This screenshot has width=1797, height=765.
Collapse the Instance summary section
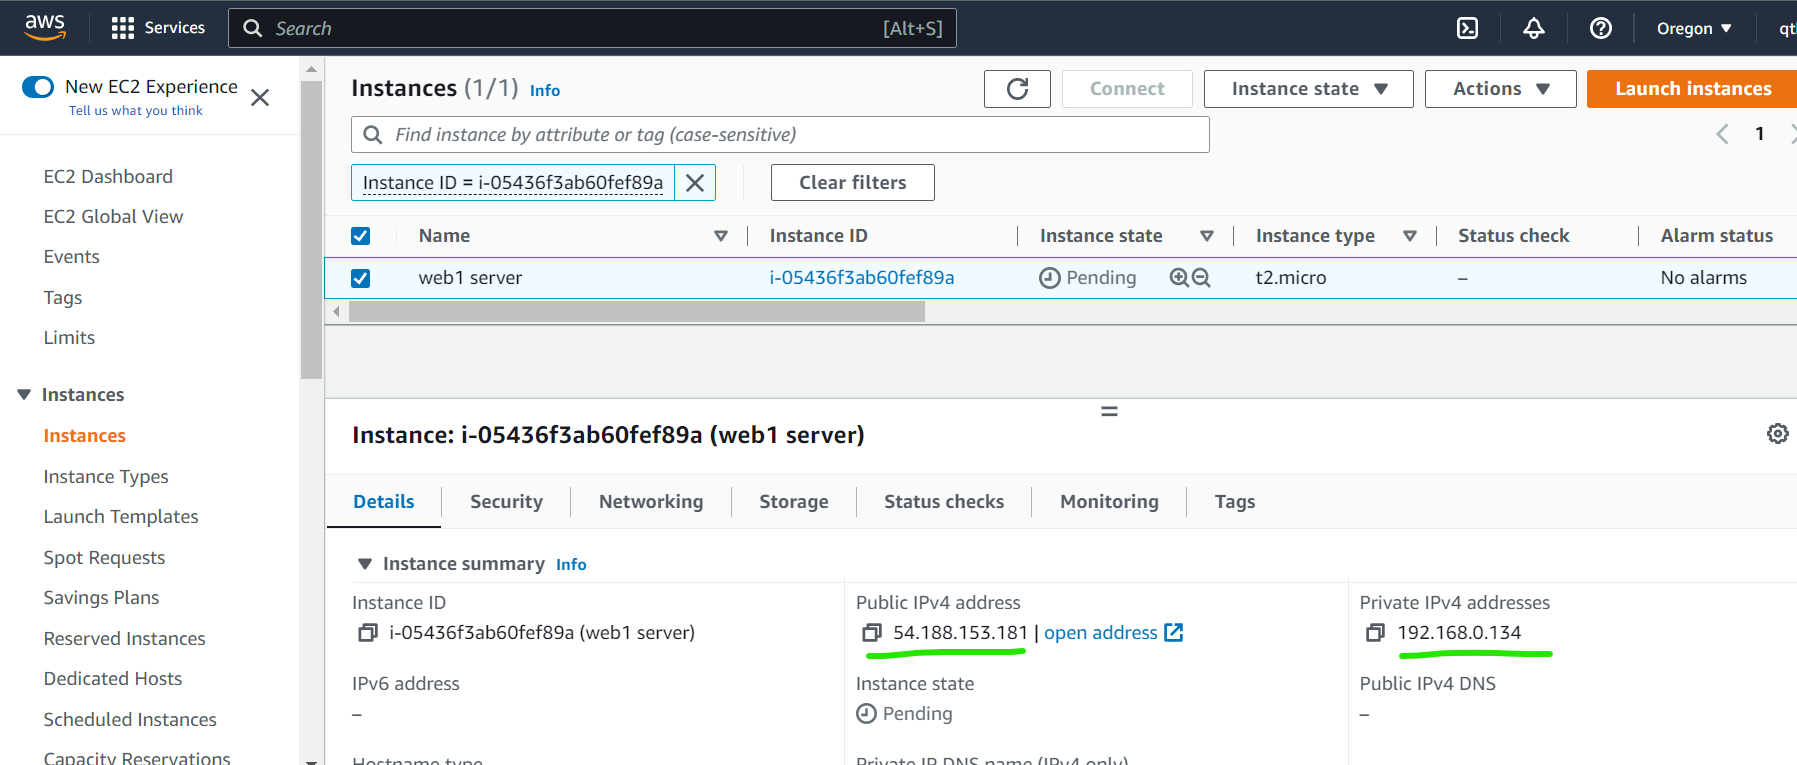(x=365, y=564)
